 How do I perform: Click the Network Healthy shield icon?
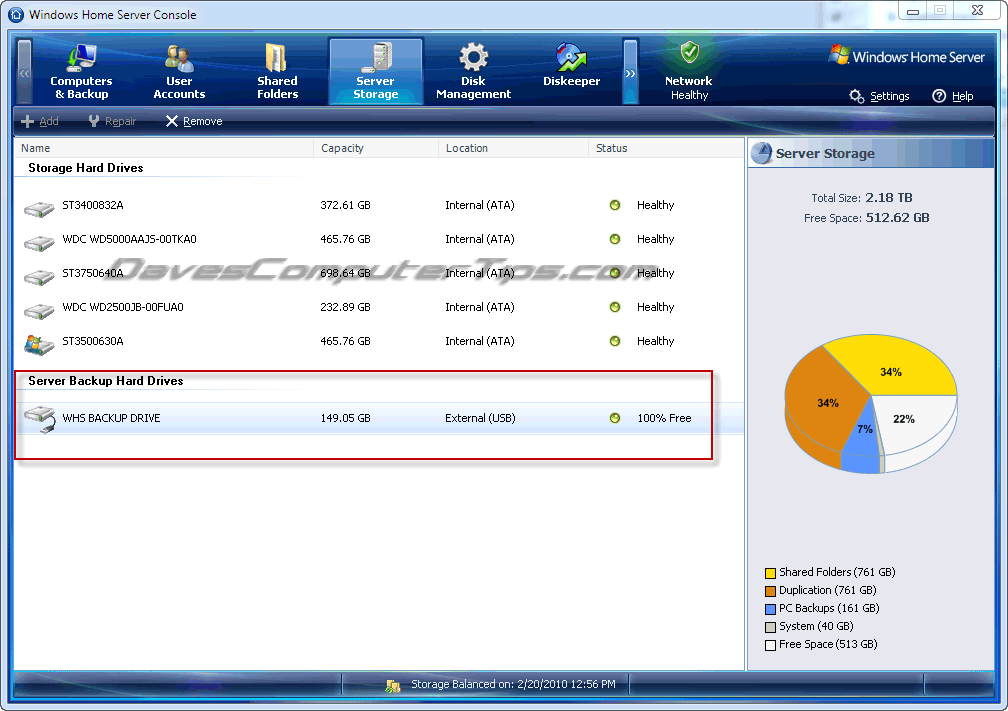coord(689,53)
